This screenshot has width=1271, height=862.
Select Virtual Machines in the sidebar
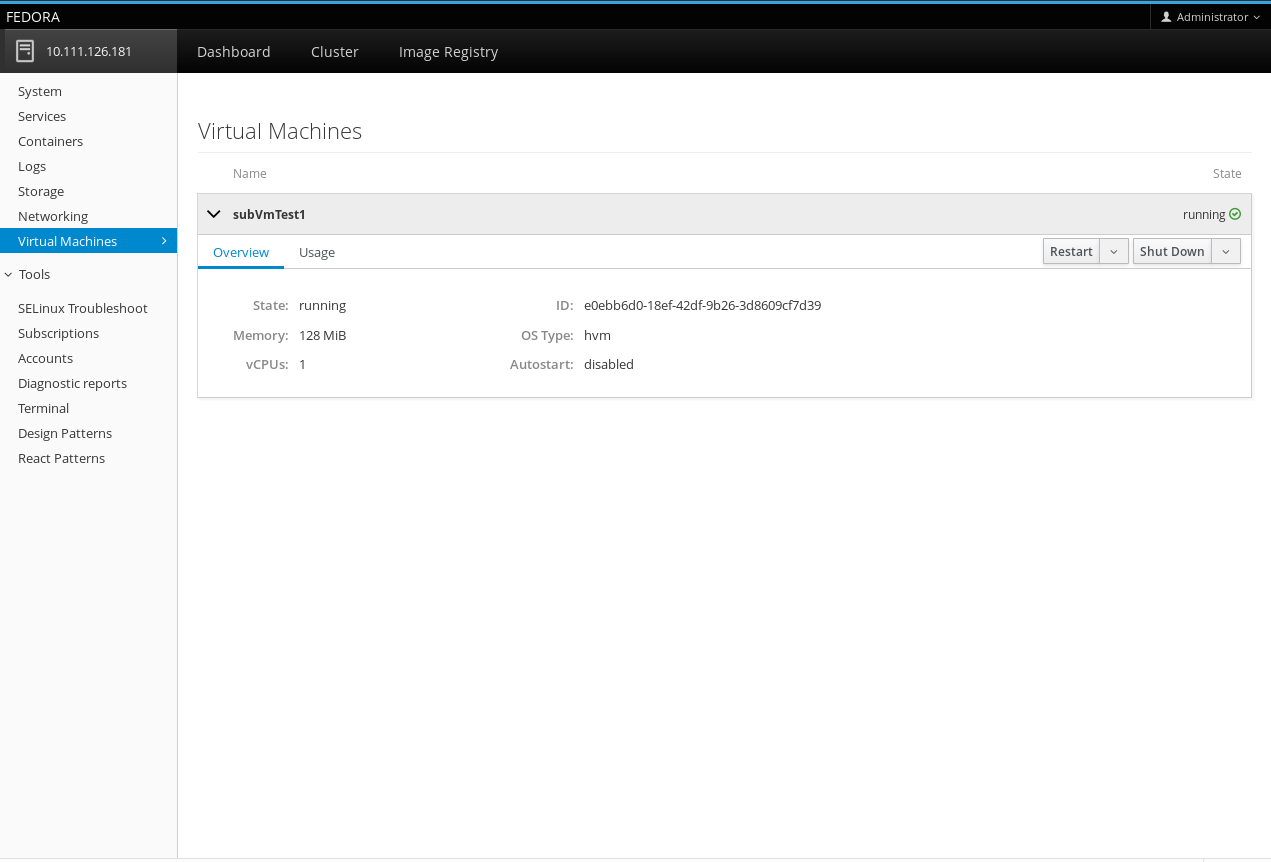[x=88, y=241]
